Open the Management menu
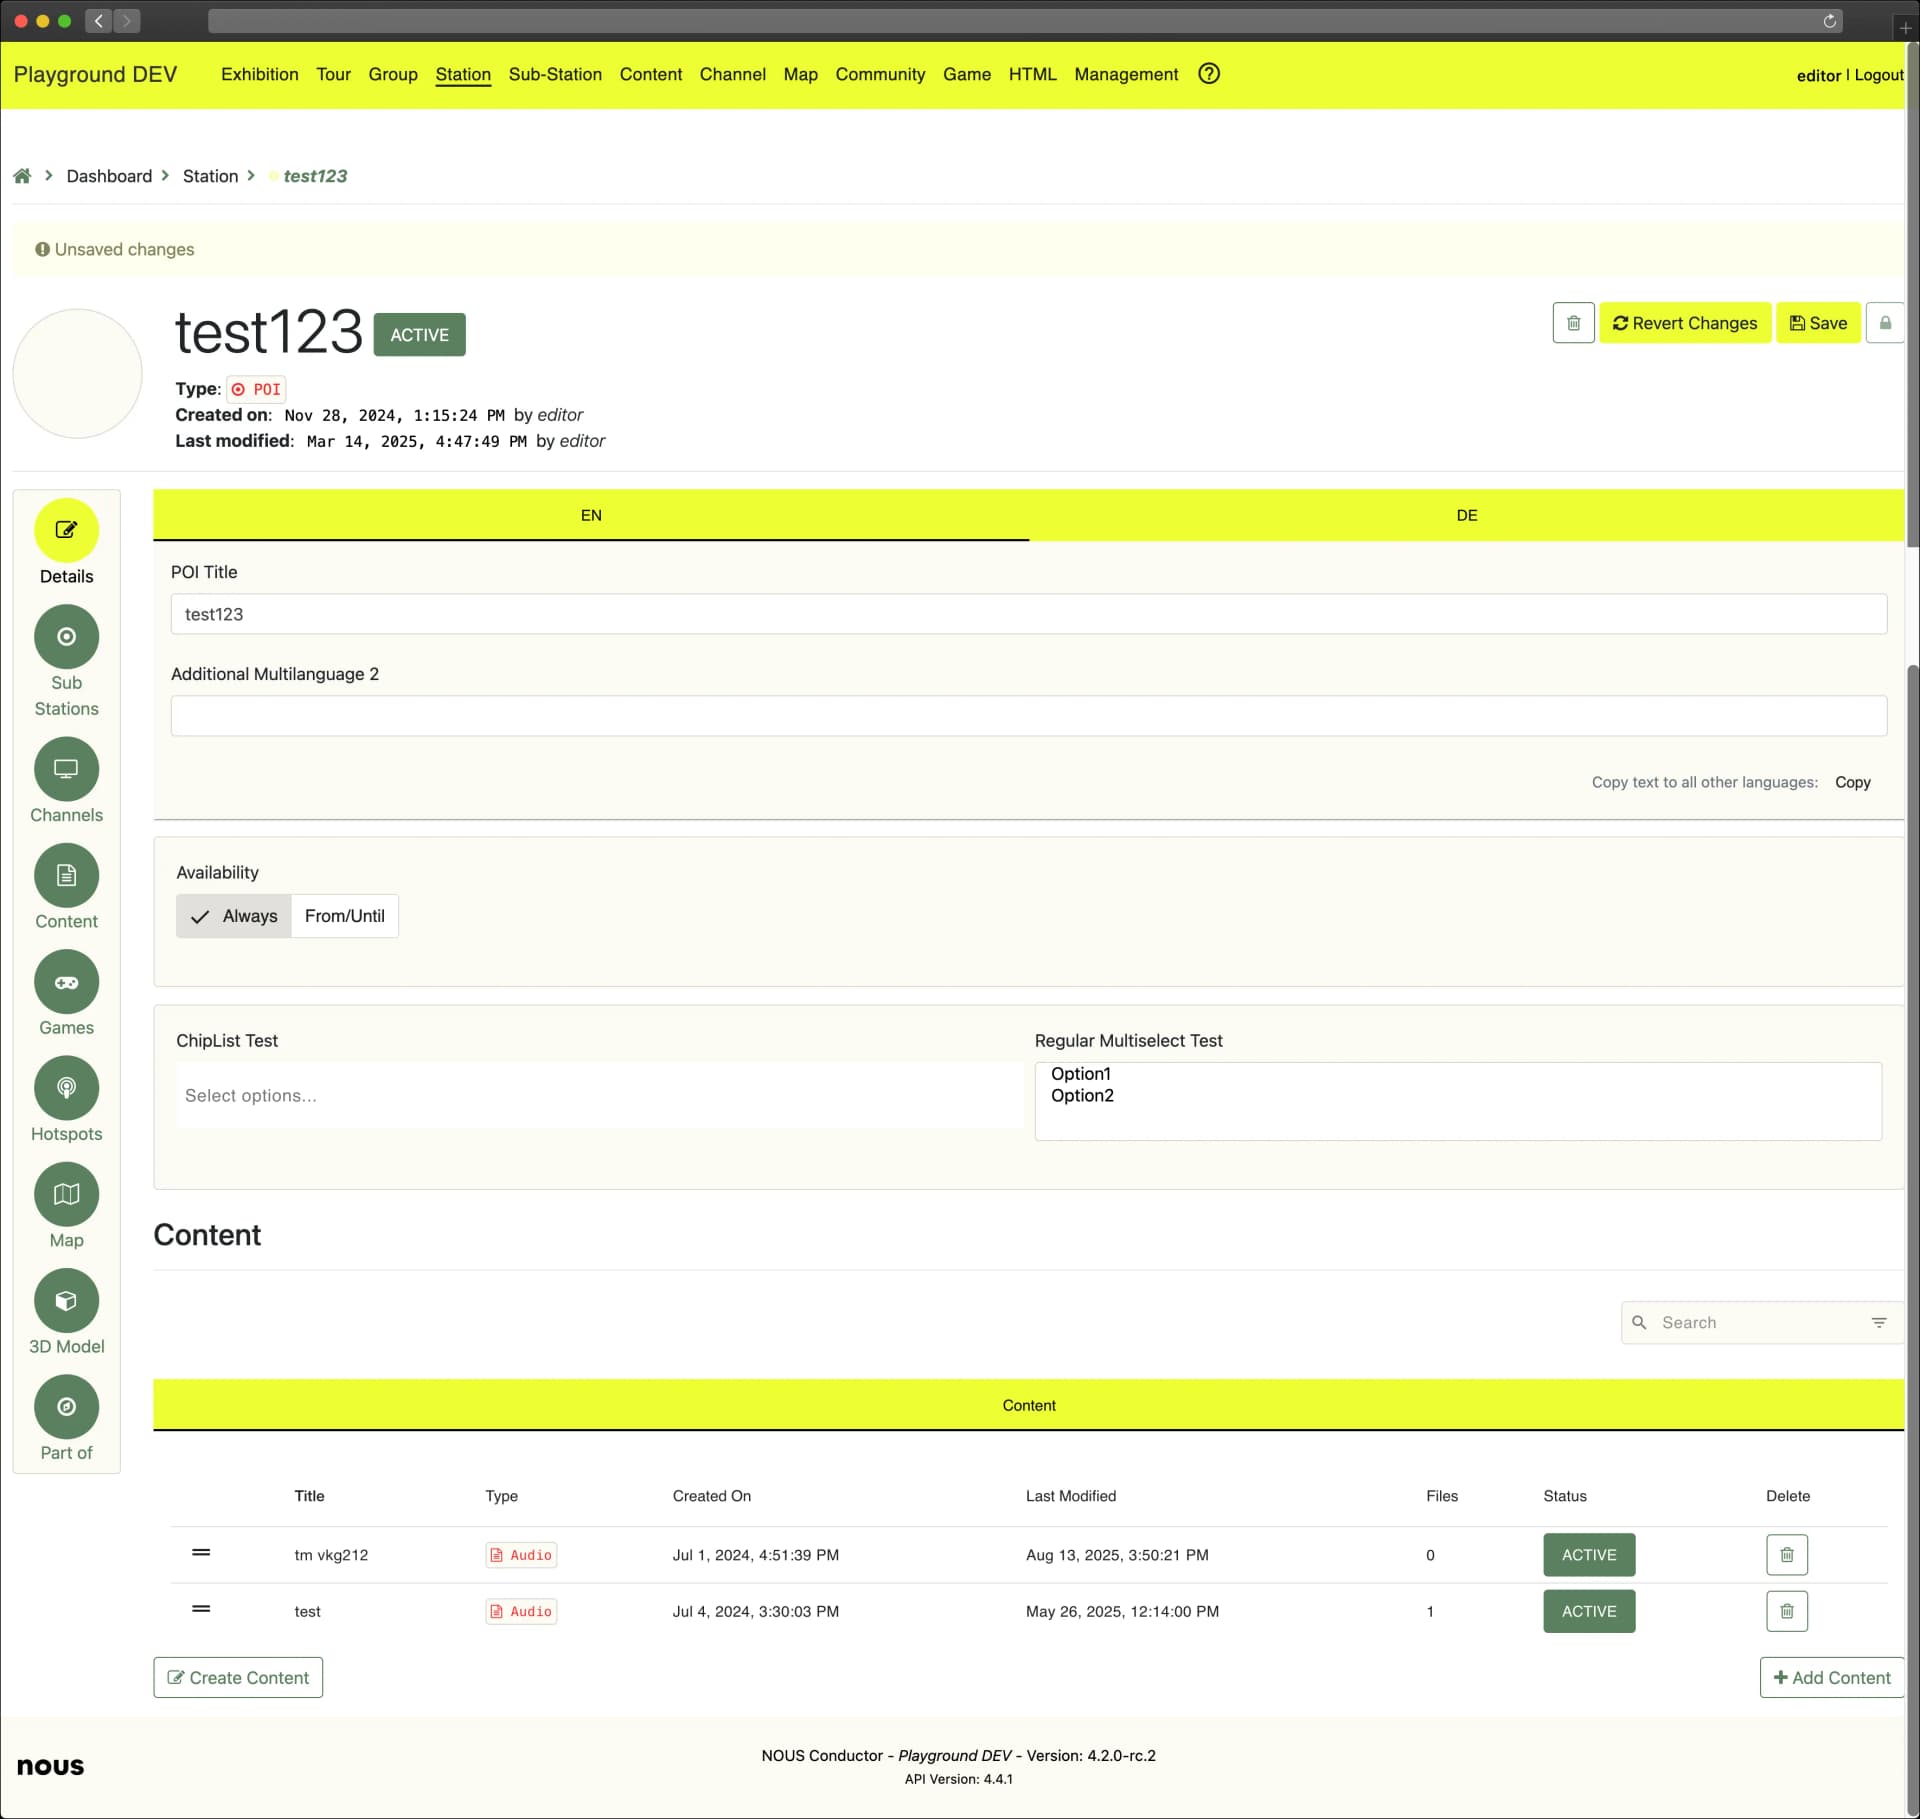The width and height of the screenshot is (1920, 1819). coord(1126,74)
